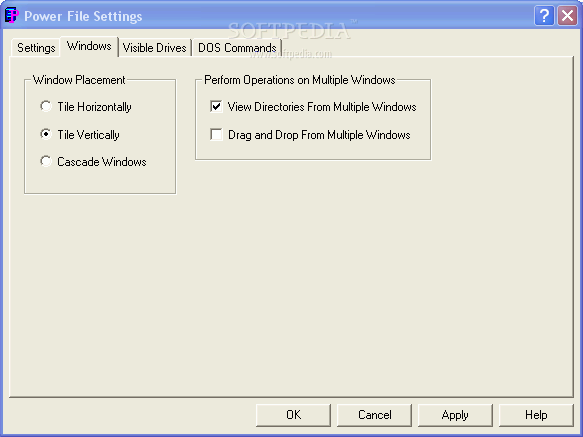The height and width of the screenshot is (437, 583).
Task: Click the Cancel button
Action: pos(374,415)
